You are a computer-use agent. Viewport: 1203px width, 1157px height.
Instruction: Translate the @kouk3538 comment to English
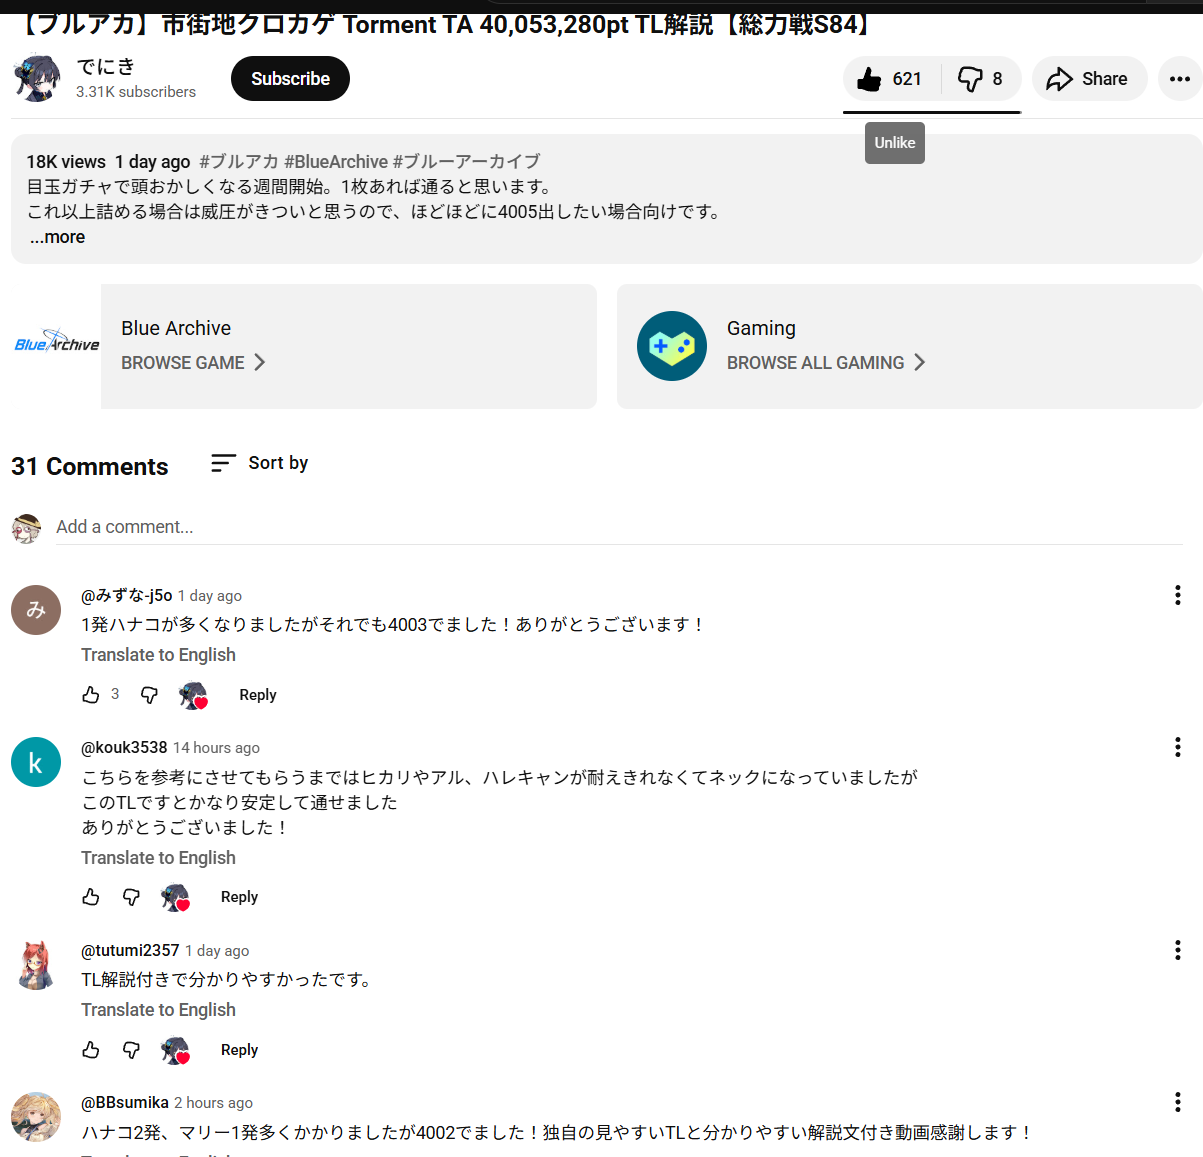(158, 858)
